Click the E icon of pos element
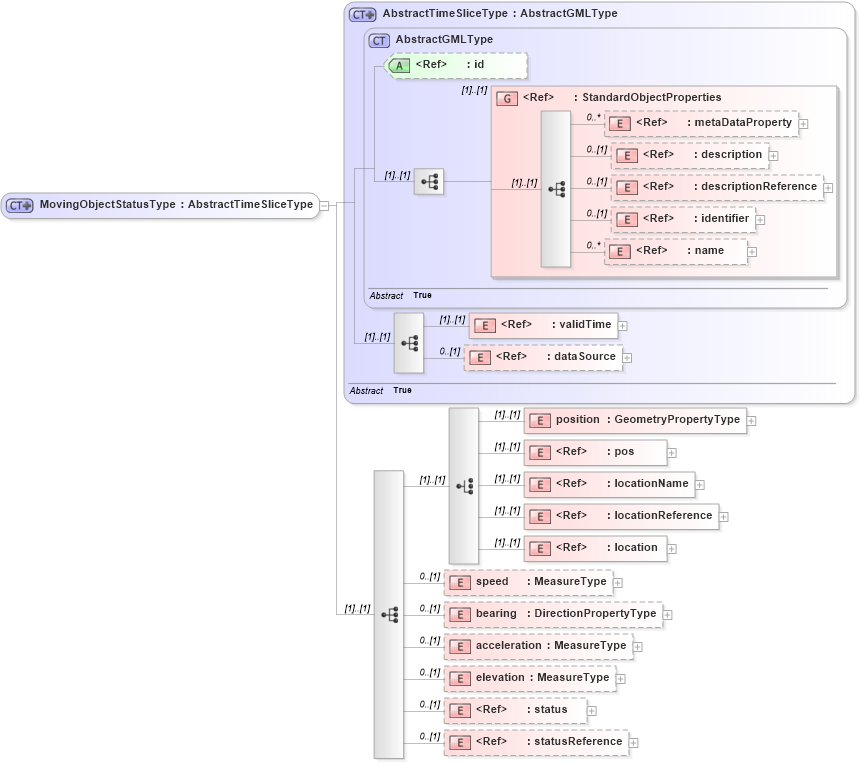 (x=540, y=453)
